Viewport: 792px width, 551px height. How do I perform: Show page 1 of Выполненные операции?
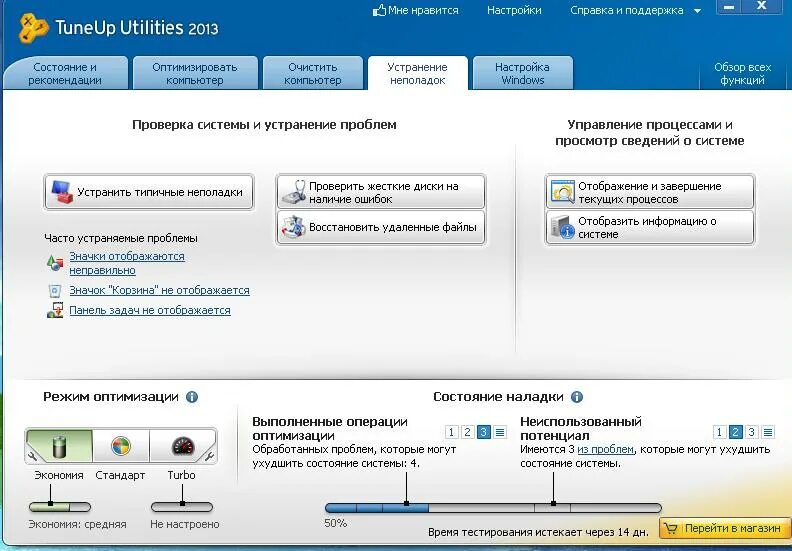452,432
